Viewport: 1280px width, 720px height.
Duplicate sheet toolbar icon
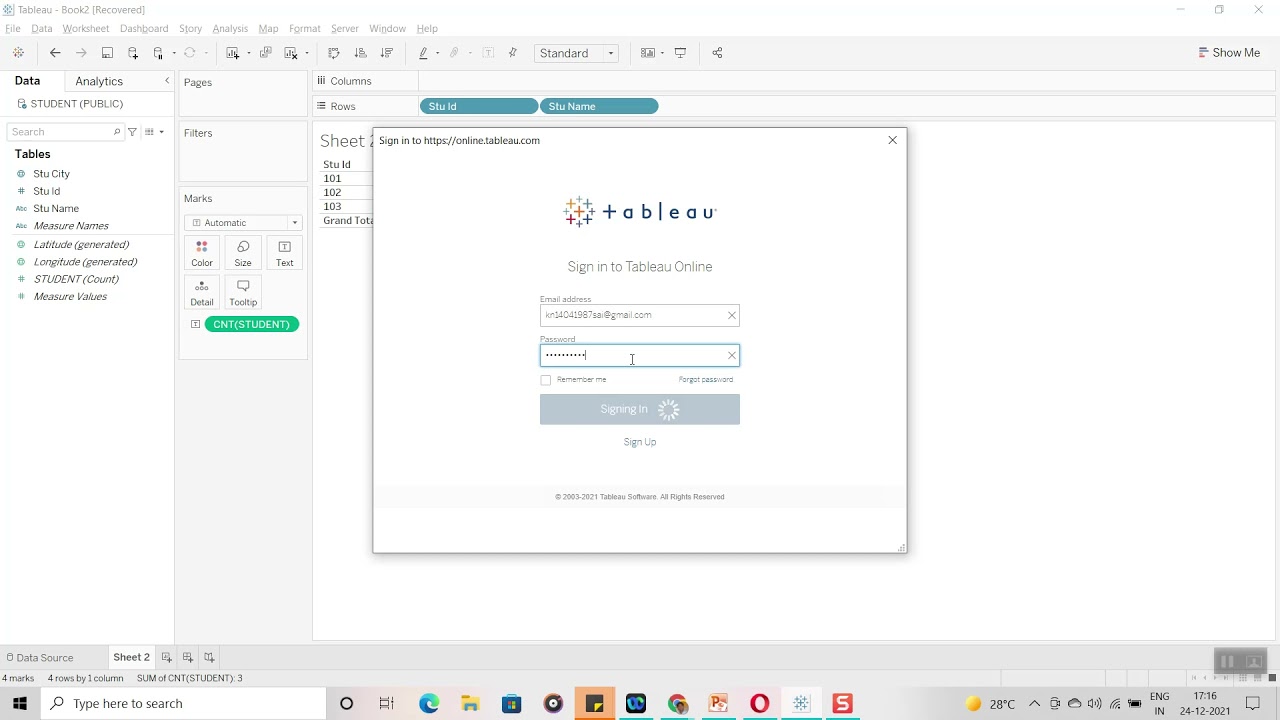265,53
